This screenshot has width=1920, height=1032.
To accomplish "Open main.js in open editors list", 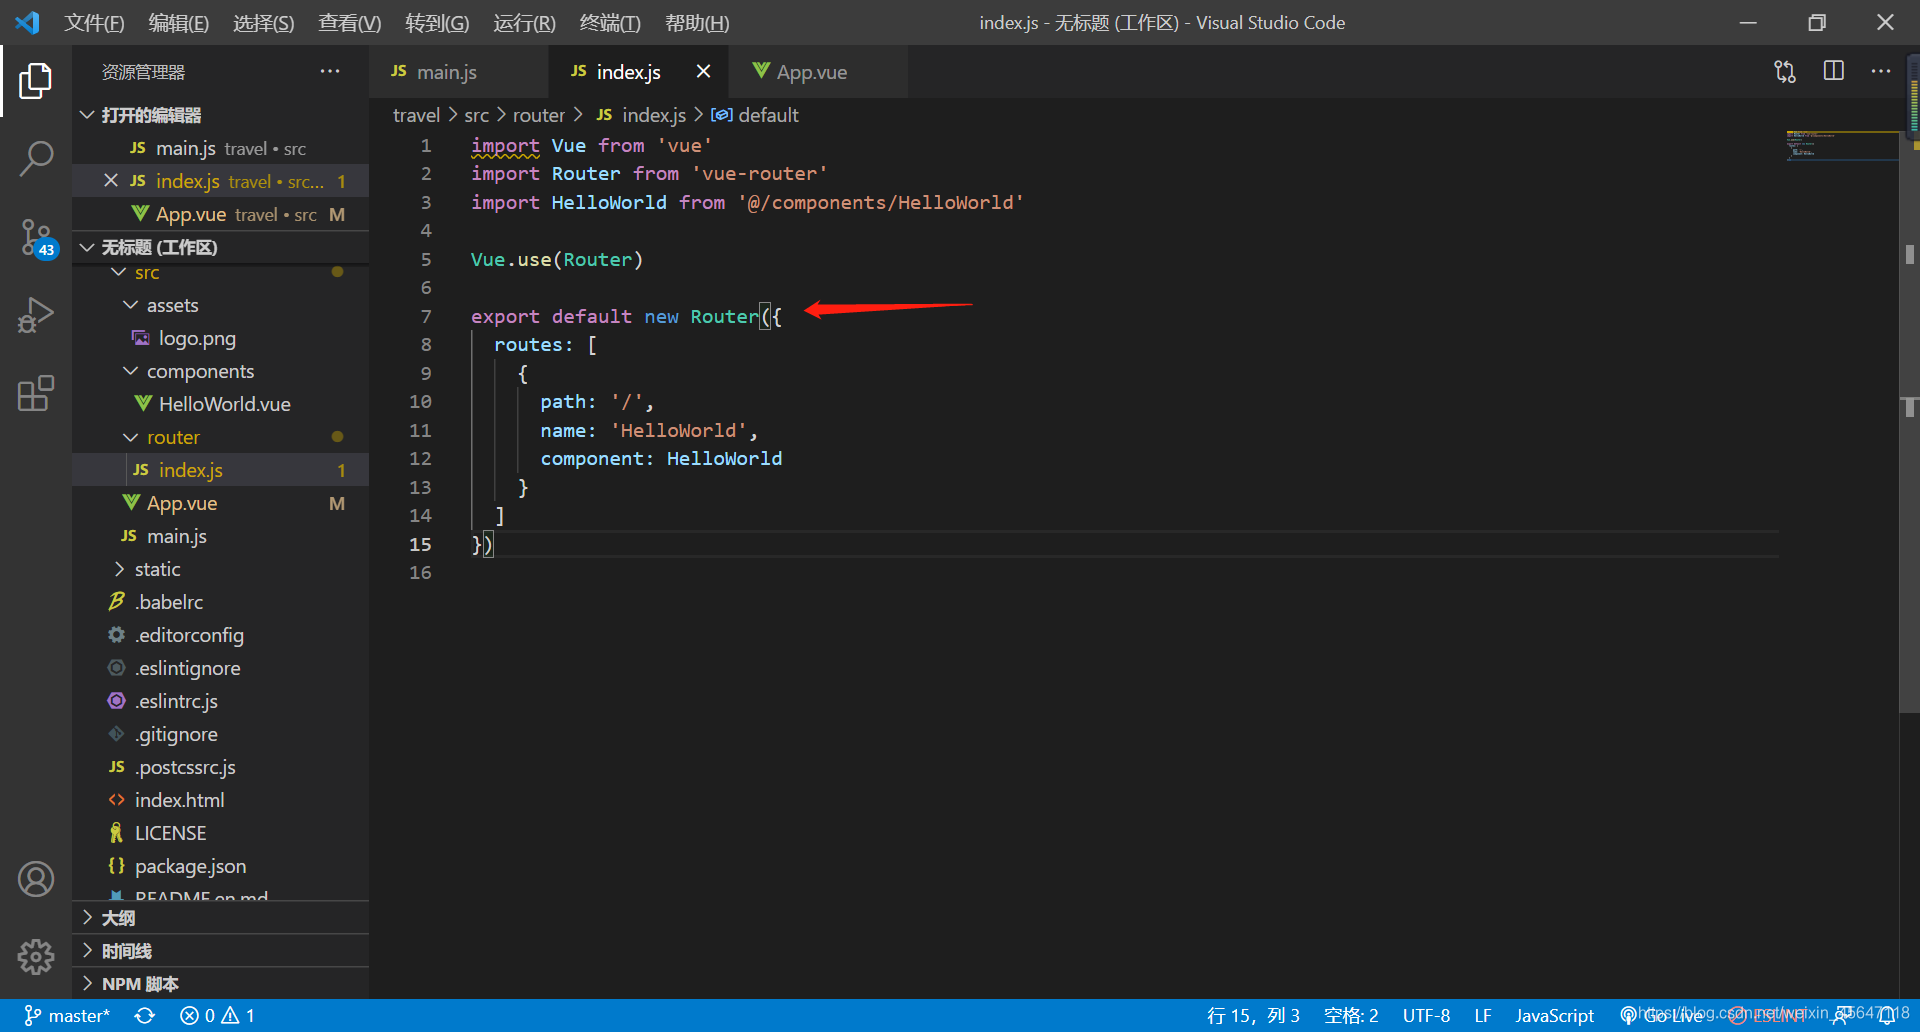I will (x=220, y=148).
